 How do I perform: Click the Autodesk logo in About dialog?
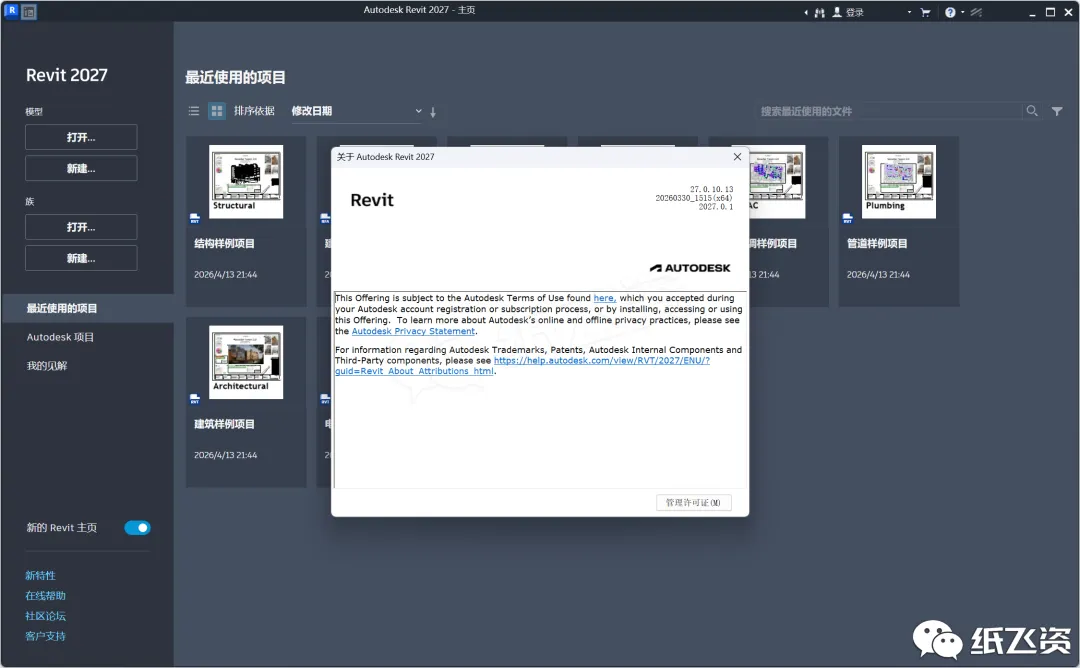click(x=690, y=268)
